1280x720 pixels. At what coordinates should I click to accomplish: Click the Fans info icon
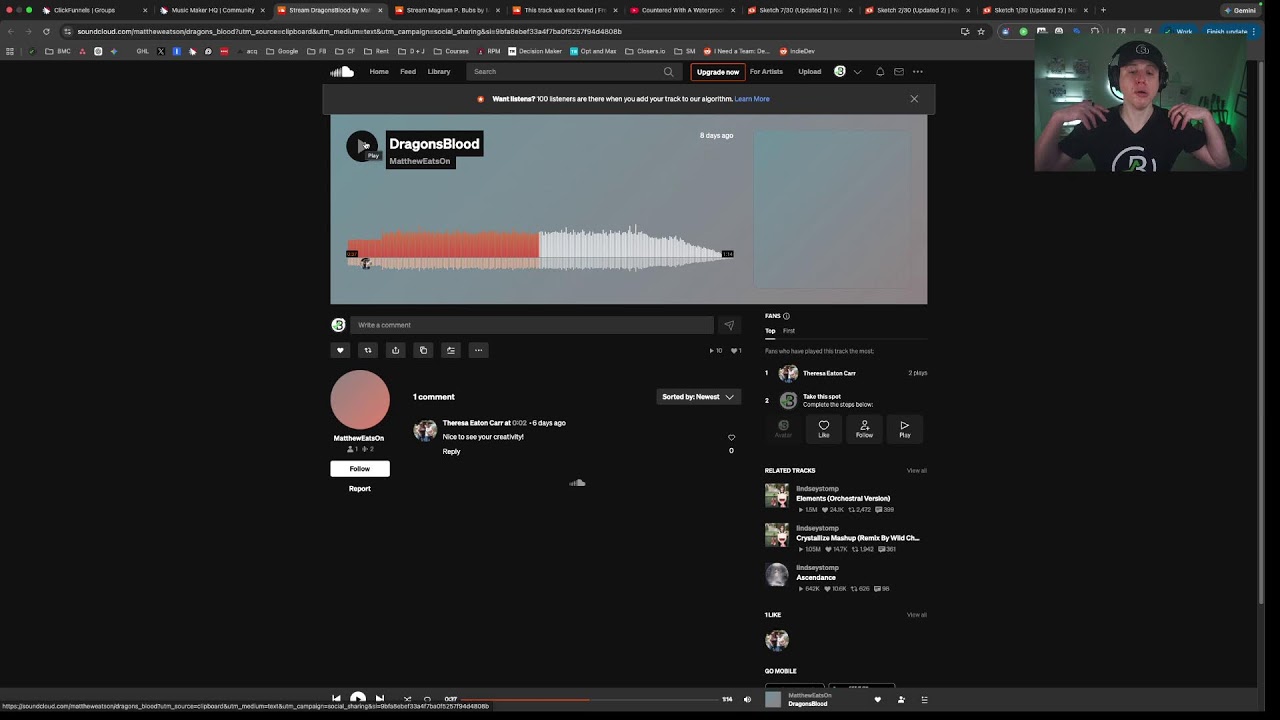tap(786, 316)
